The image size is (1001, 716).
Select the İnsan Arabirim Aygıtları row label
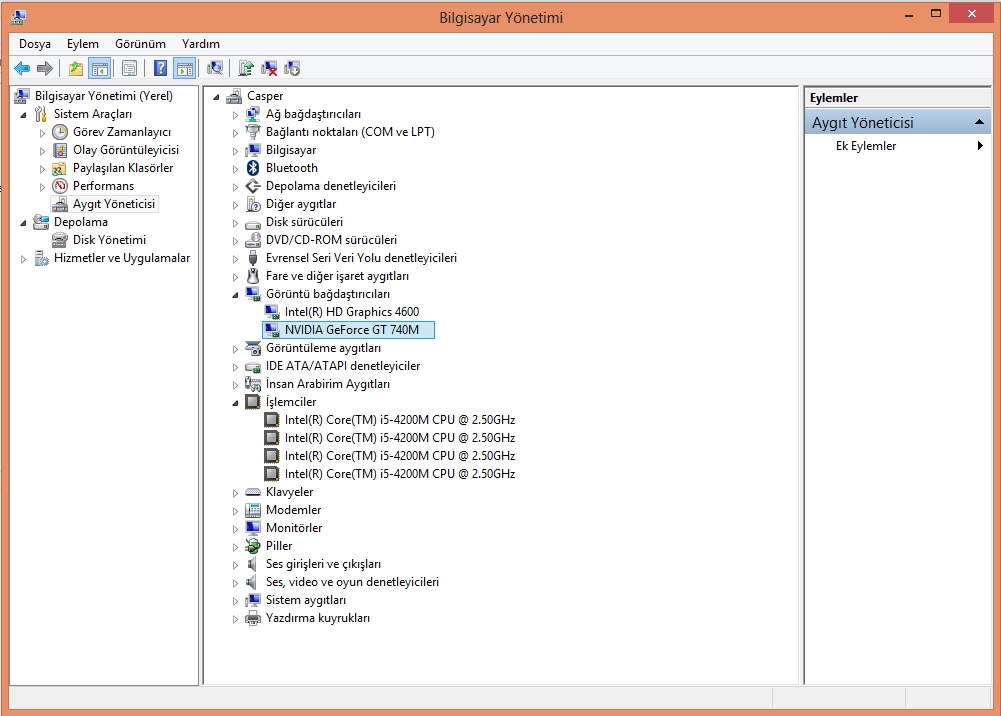click(327, 384)
